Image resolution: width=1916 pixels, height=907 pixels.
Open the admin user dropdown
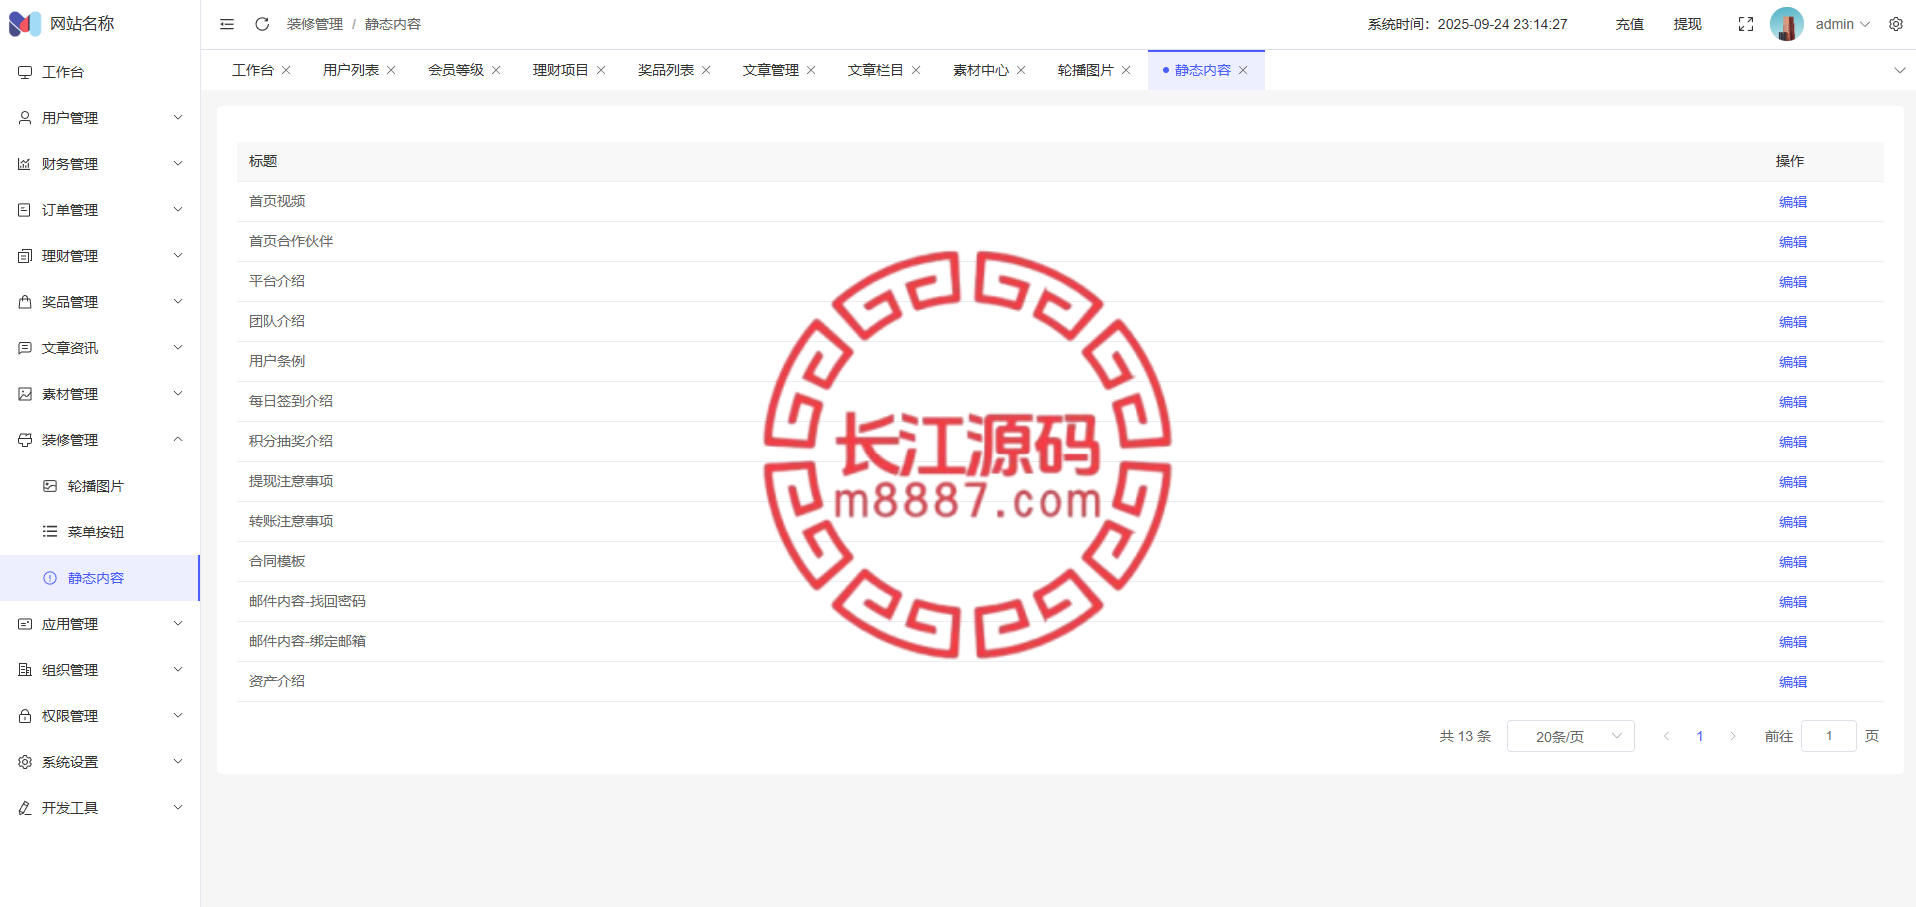(1843, 24)
